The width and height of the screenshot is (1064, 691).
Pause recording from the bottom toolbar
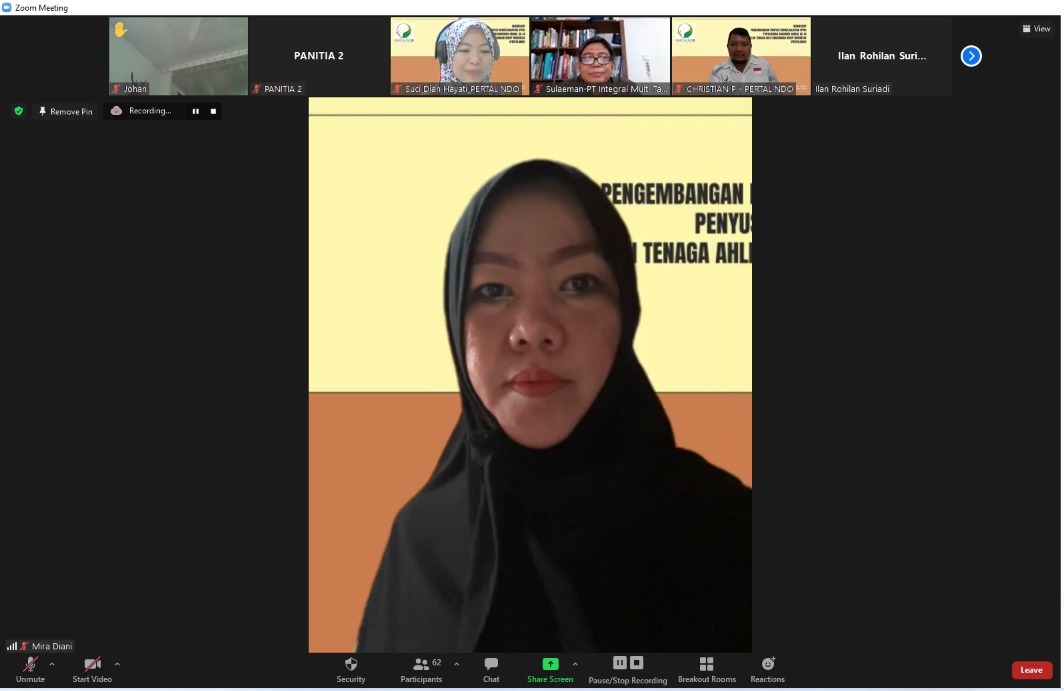(619, 663)
